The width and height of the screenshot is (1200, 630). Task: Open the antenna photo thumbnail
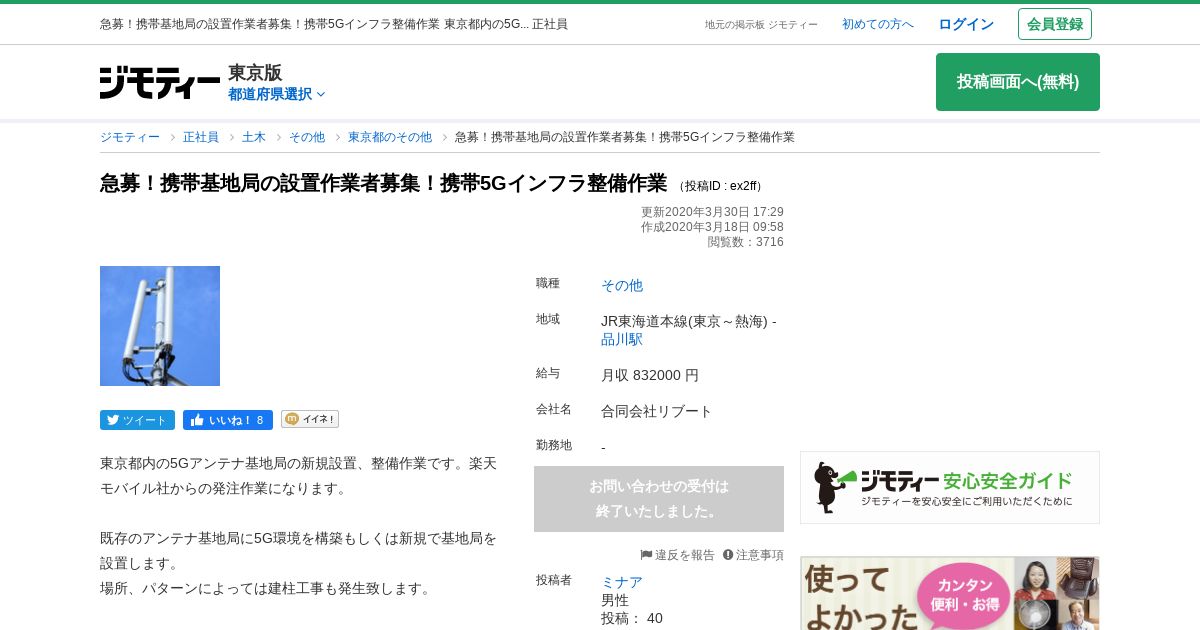160,326
